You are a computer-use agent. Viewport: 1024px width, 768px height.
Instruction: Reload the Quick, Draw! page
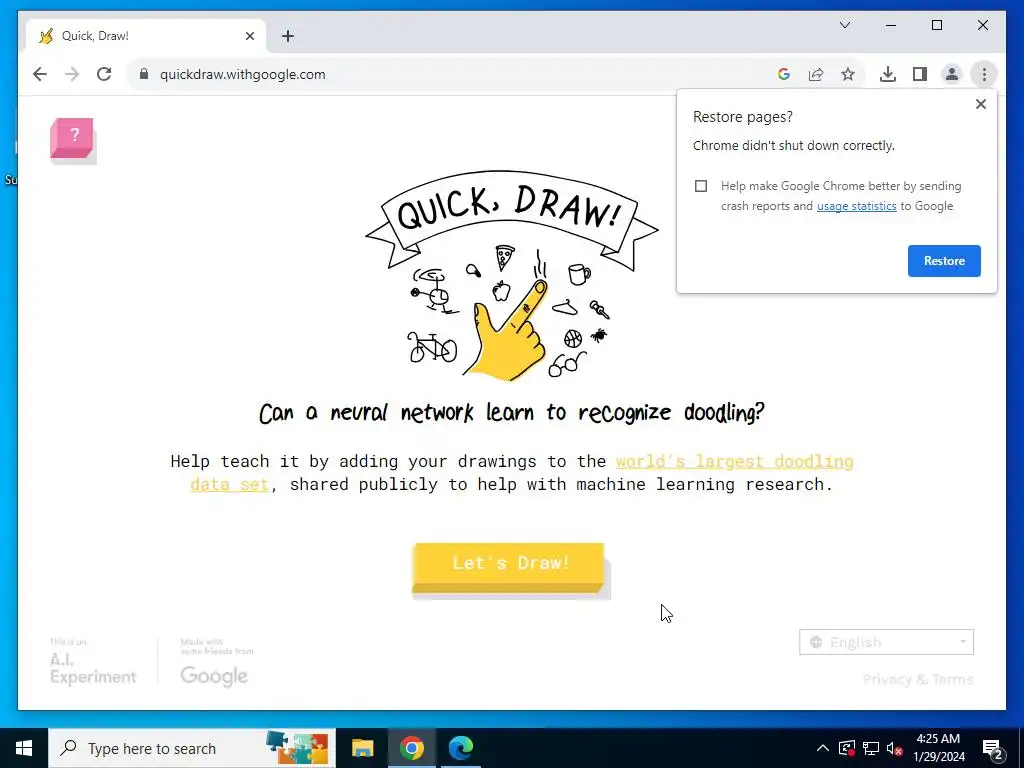pyautogui.click(x=104, y=74)
